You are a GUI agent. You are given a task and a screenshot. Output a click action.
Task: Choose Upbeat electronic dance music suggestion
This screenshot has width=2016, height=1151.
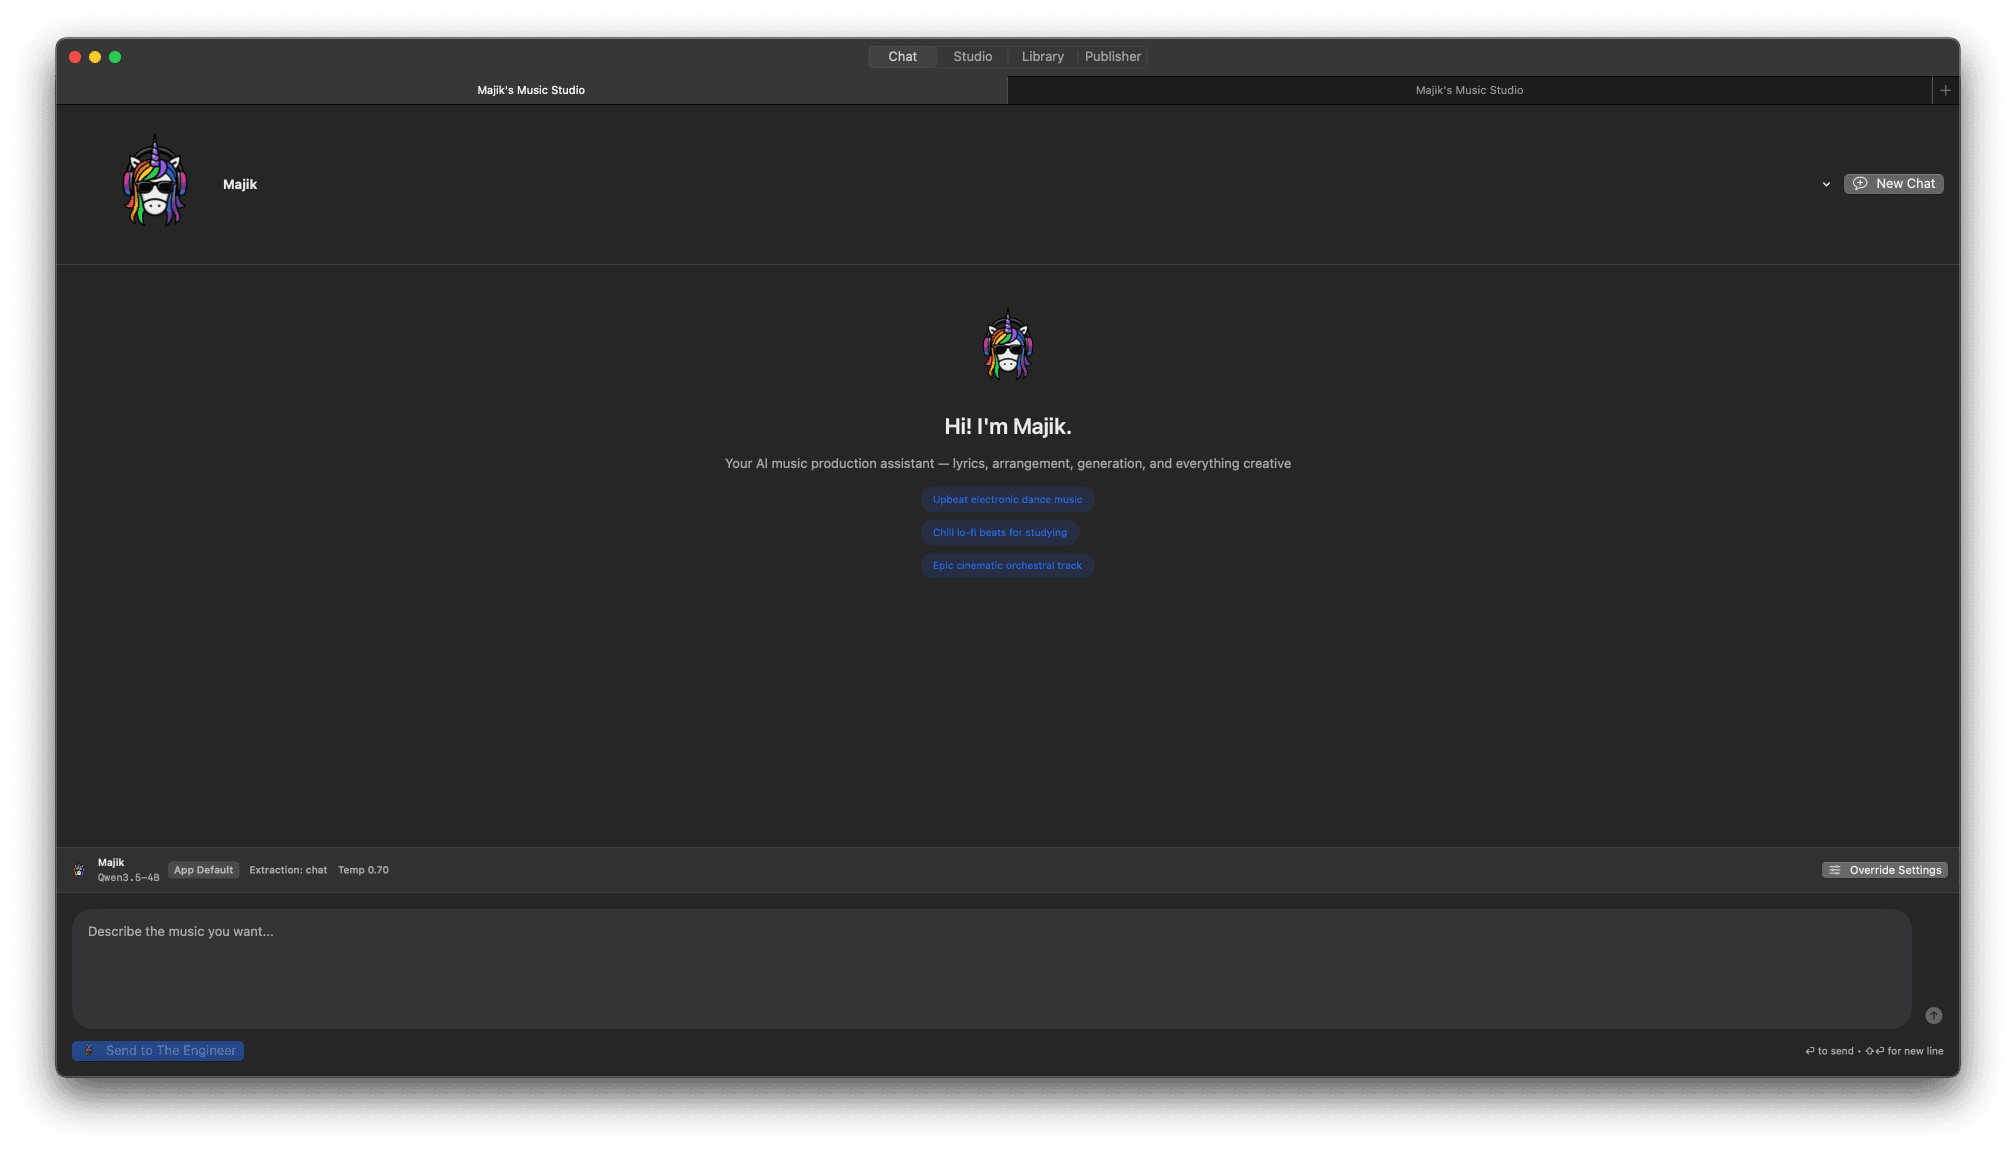tap(1007, 500)
